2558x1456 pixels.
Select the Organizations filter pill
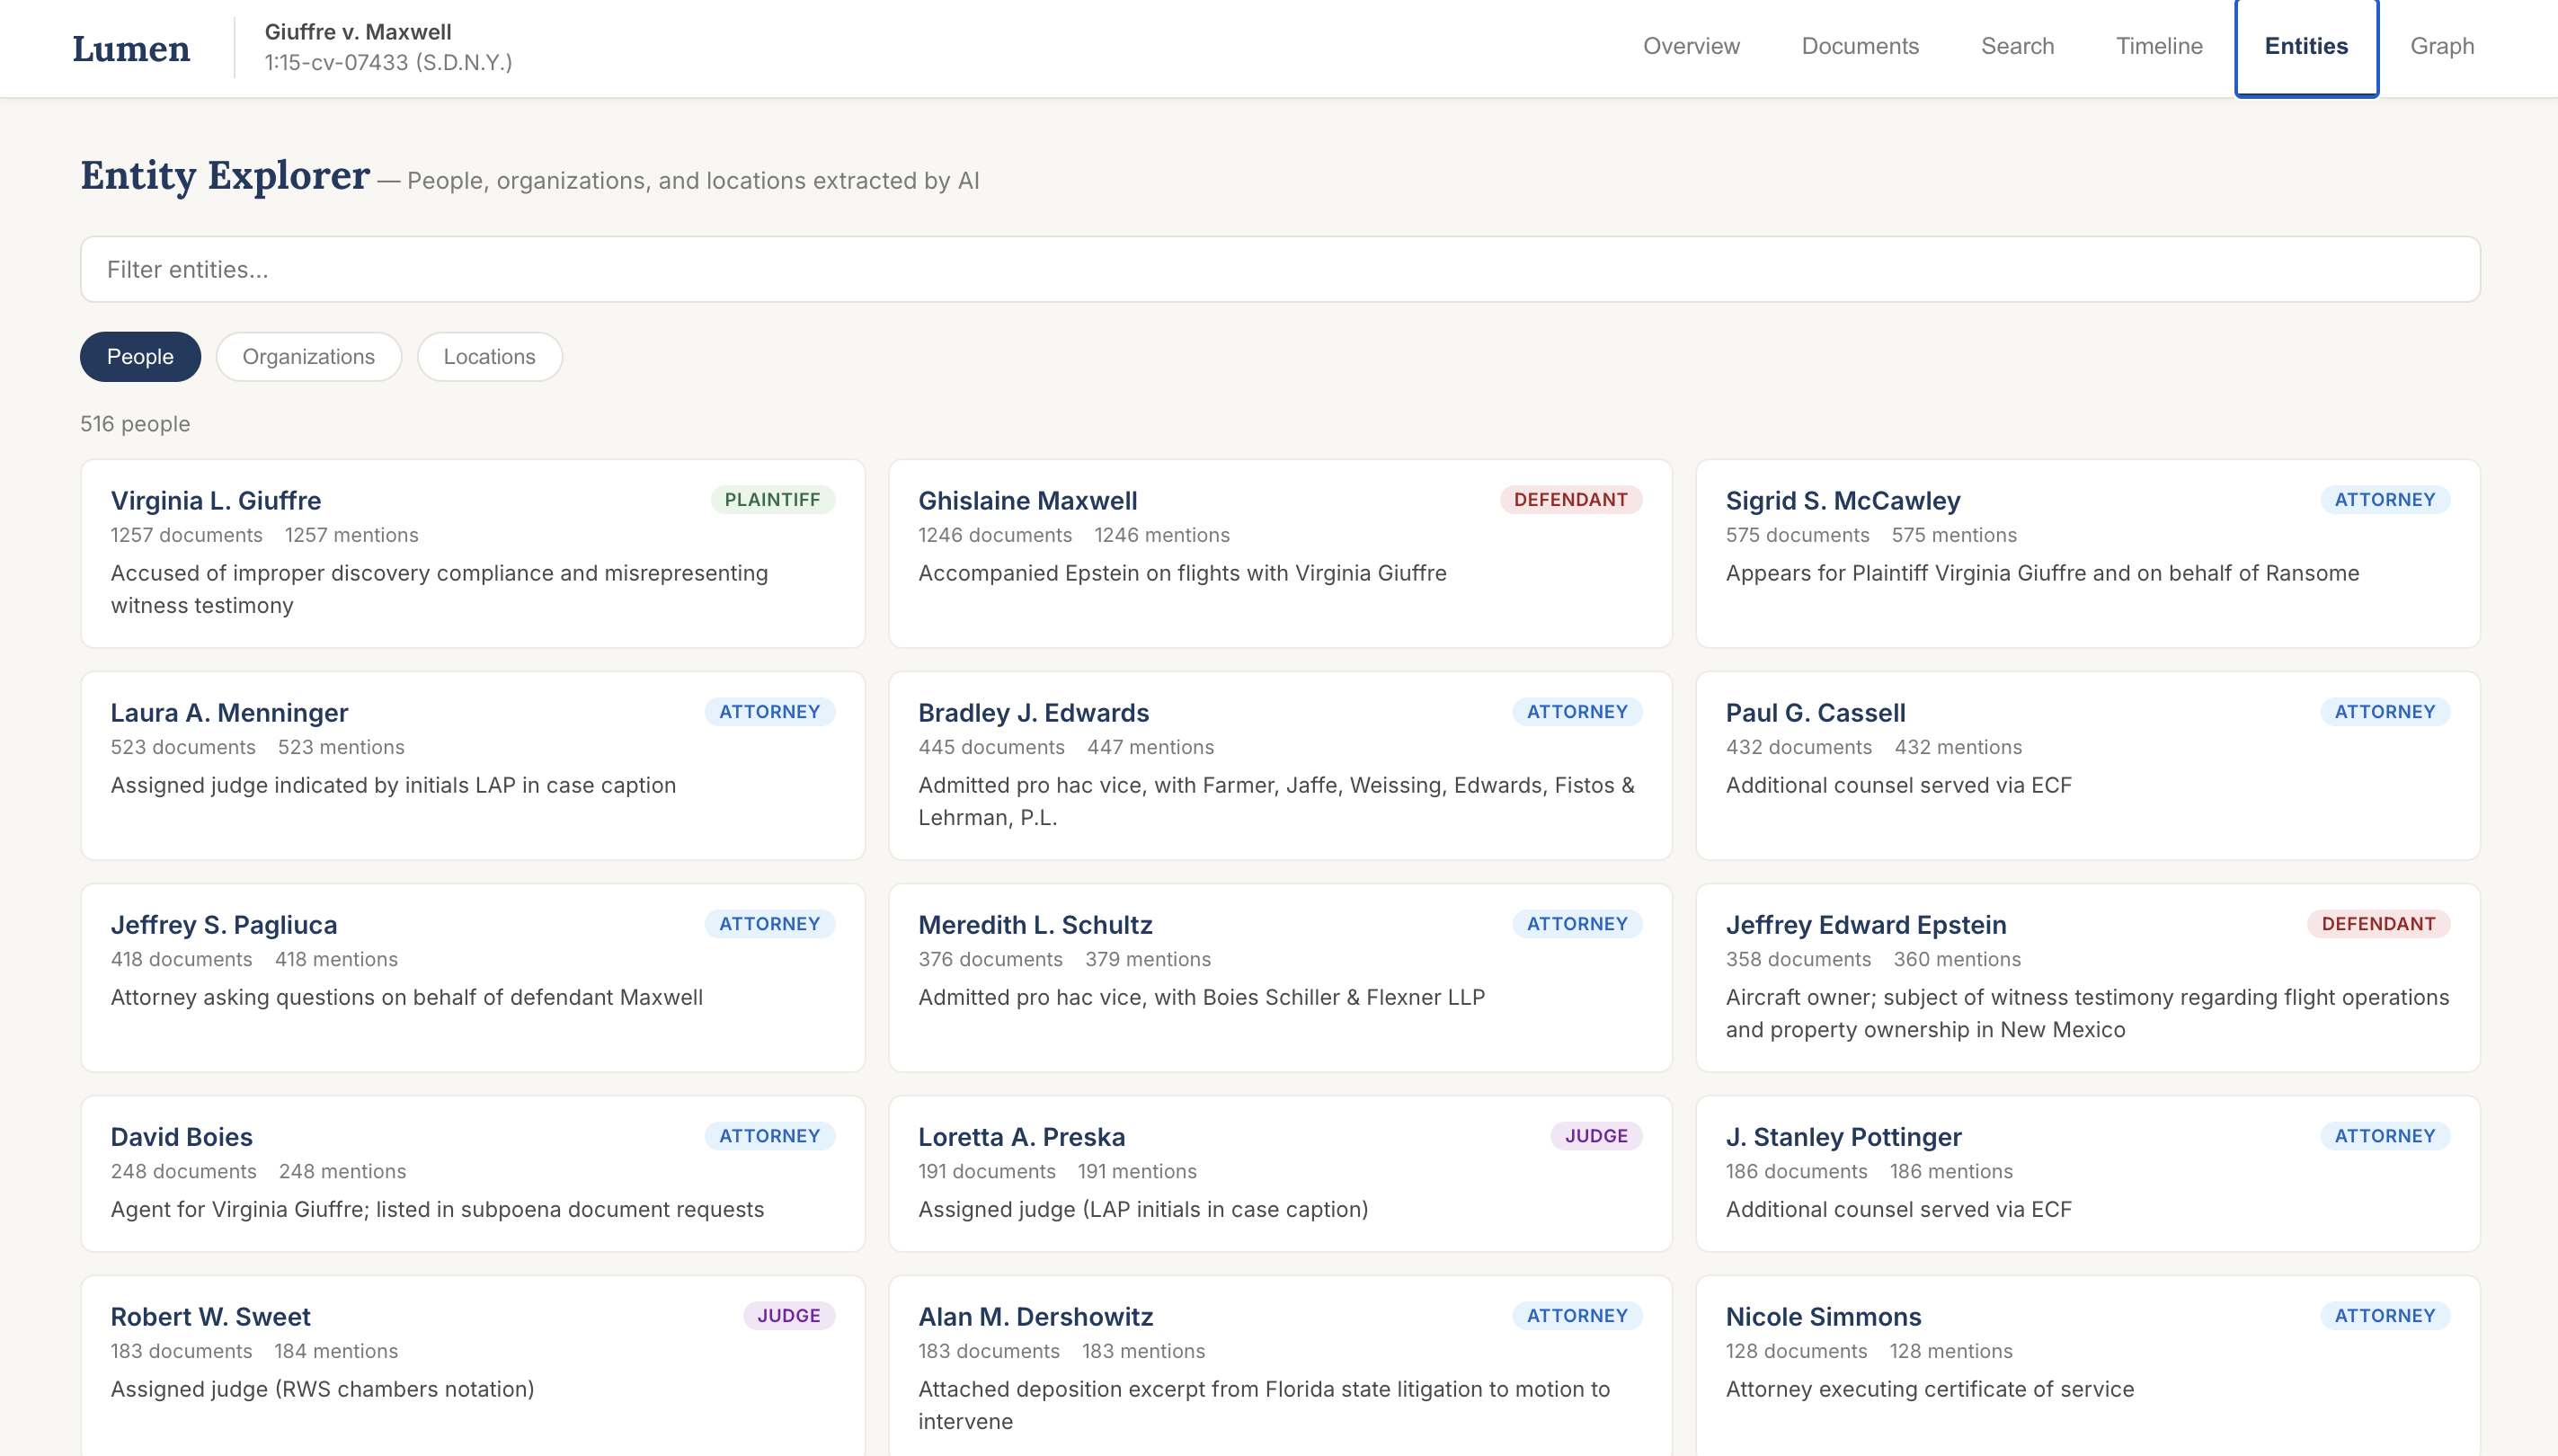coord(308,357)
